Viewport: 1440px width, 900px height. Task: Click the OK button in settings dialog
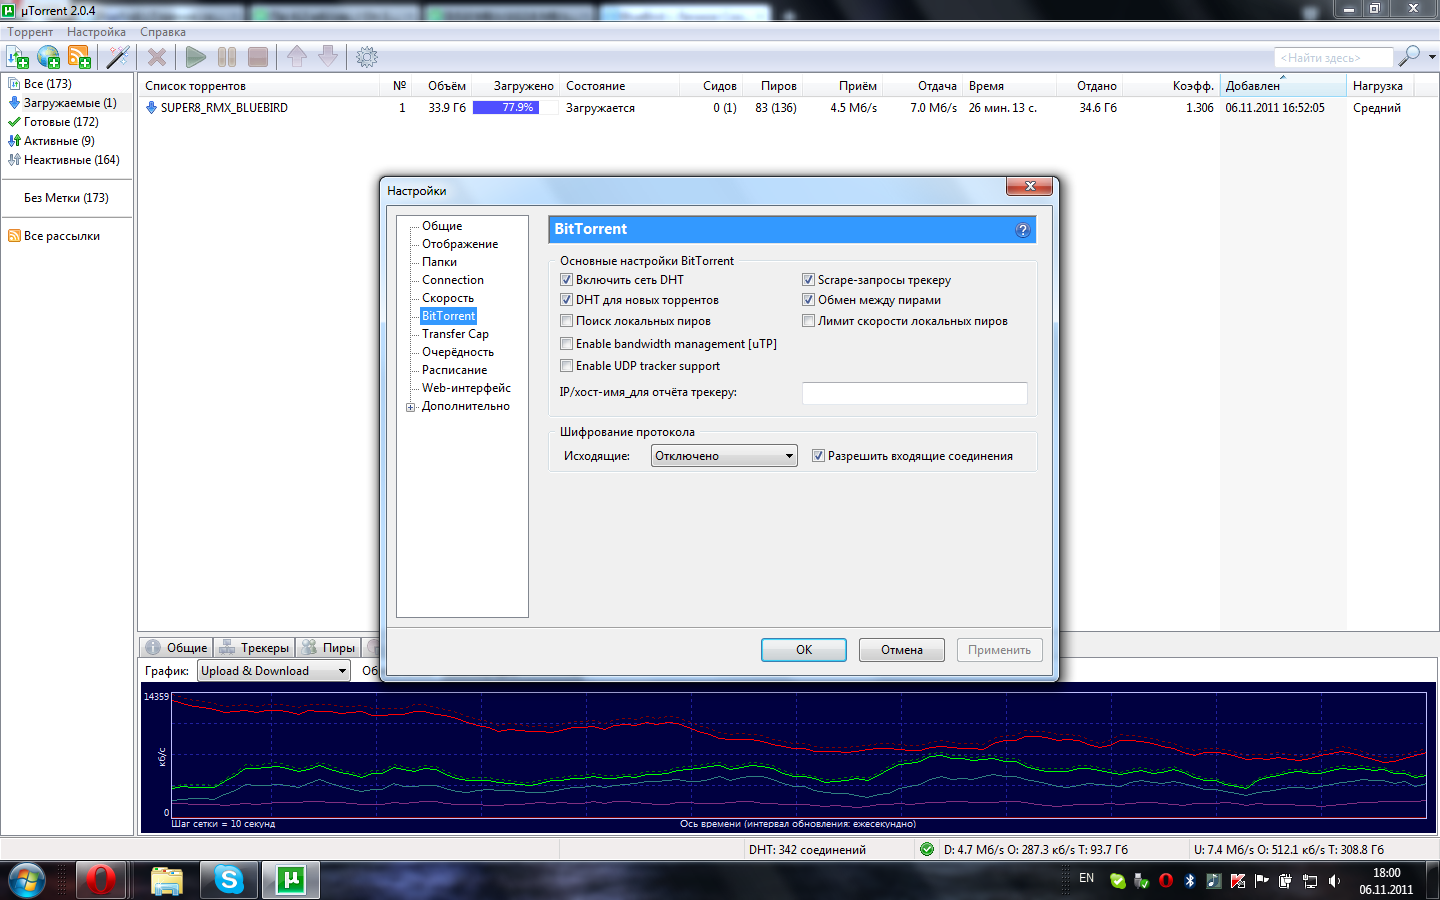[804, 650]
